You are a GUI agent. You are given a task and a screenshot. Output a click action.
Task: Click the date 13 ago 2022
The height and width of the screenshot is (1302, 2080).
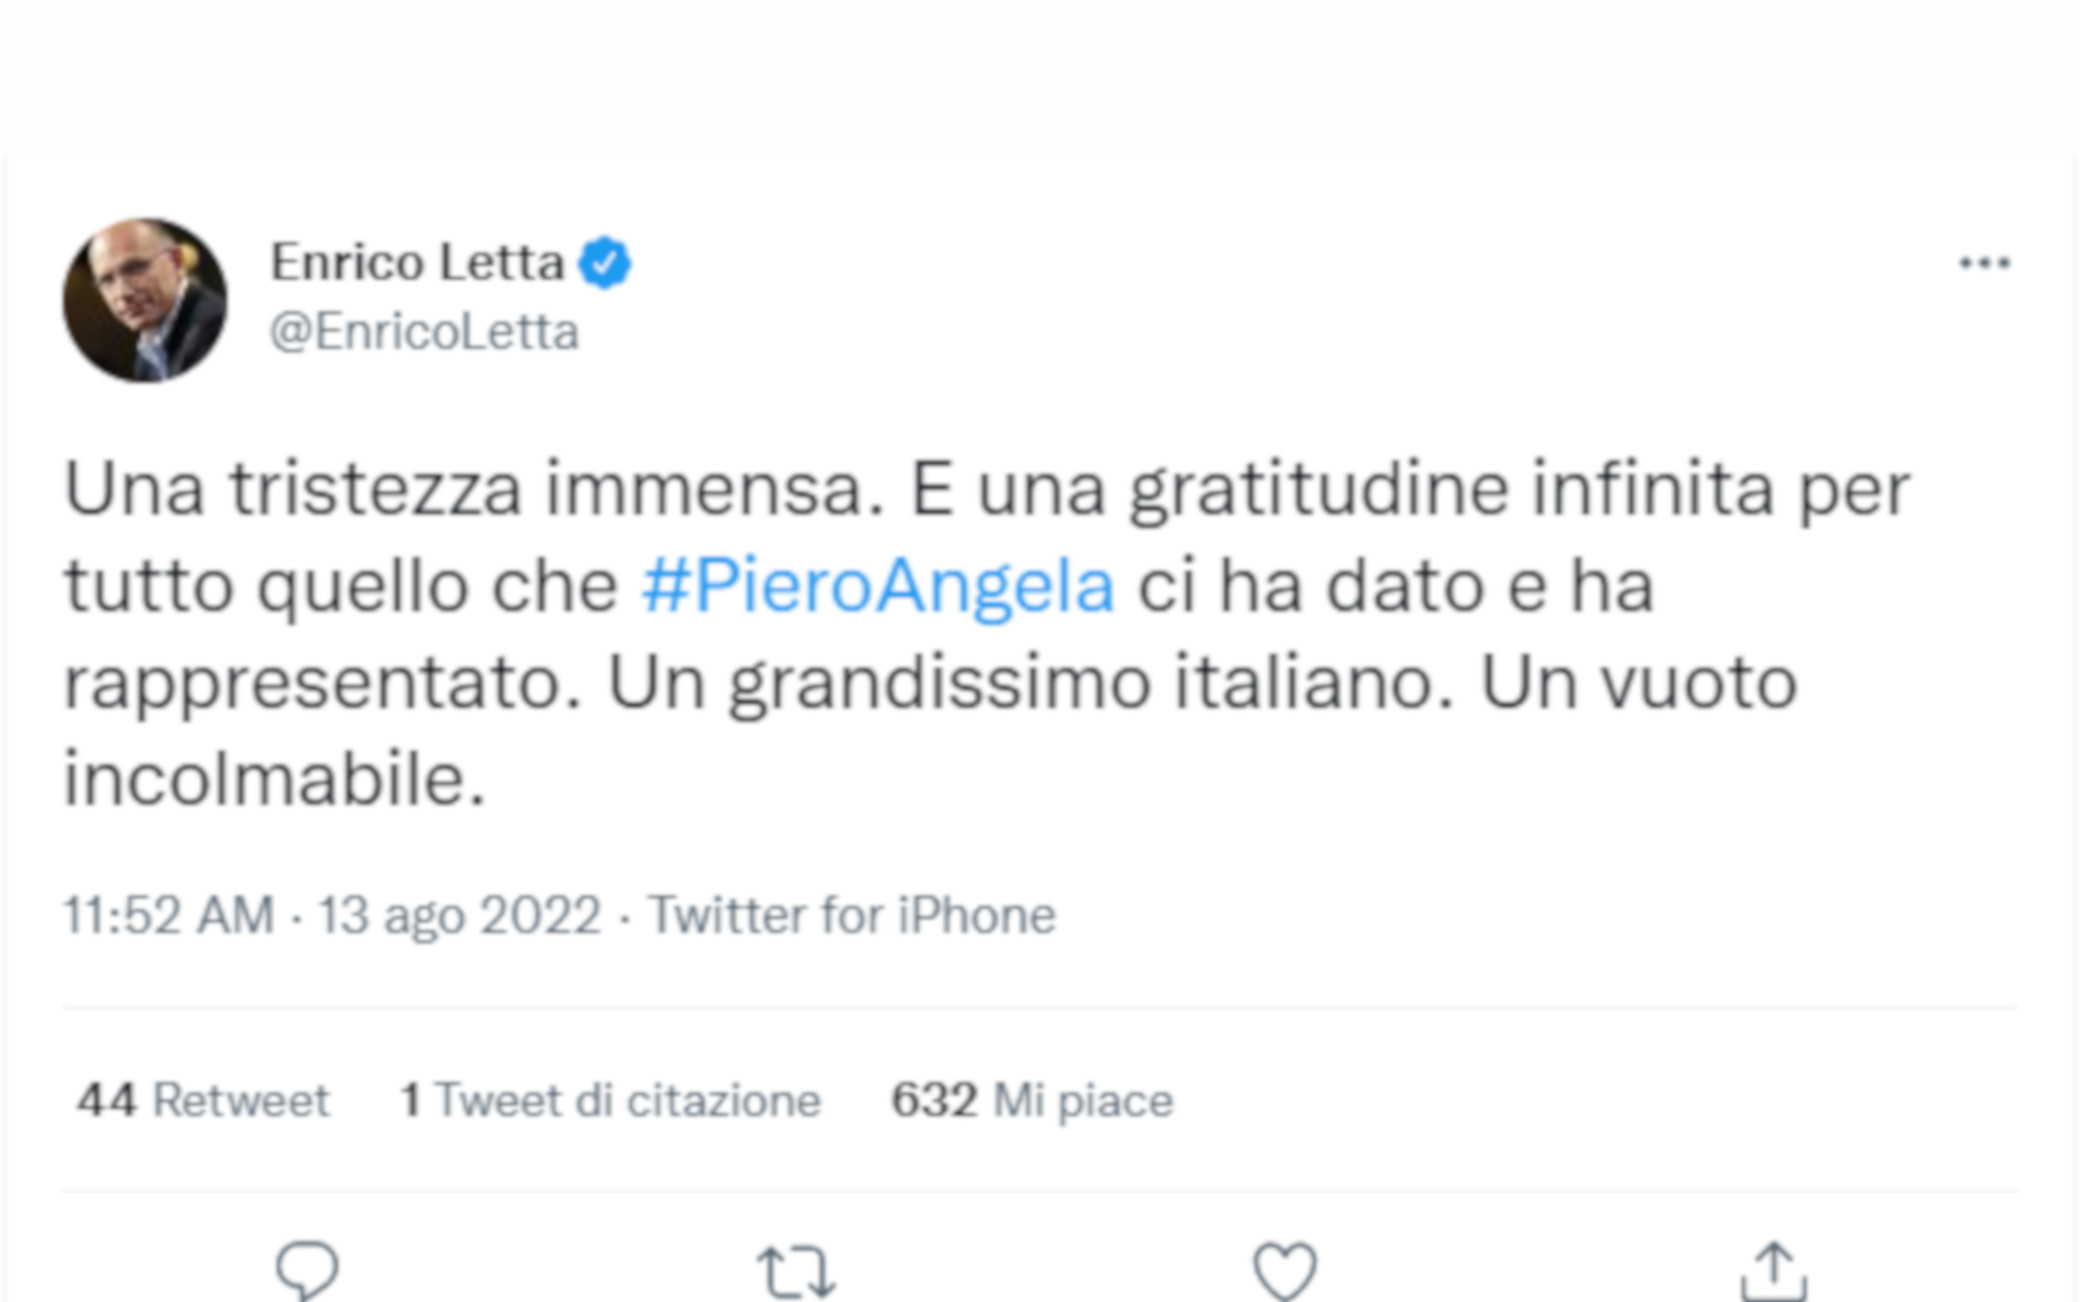459,915
